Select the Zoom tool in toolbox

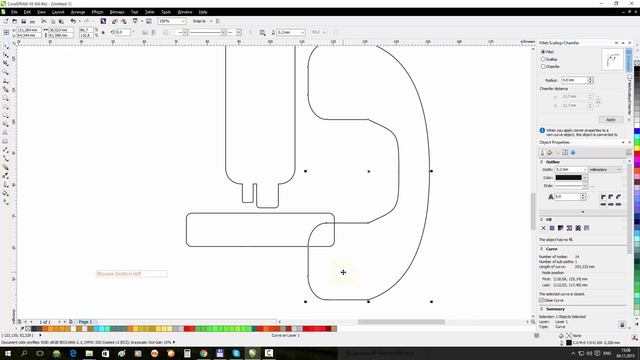point(6,72)
